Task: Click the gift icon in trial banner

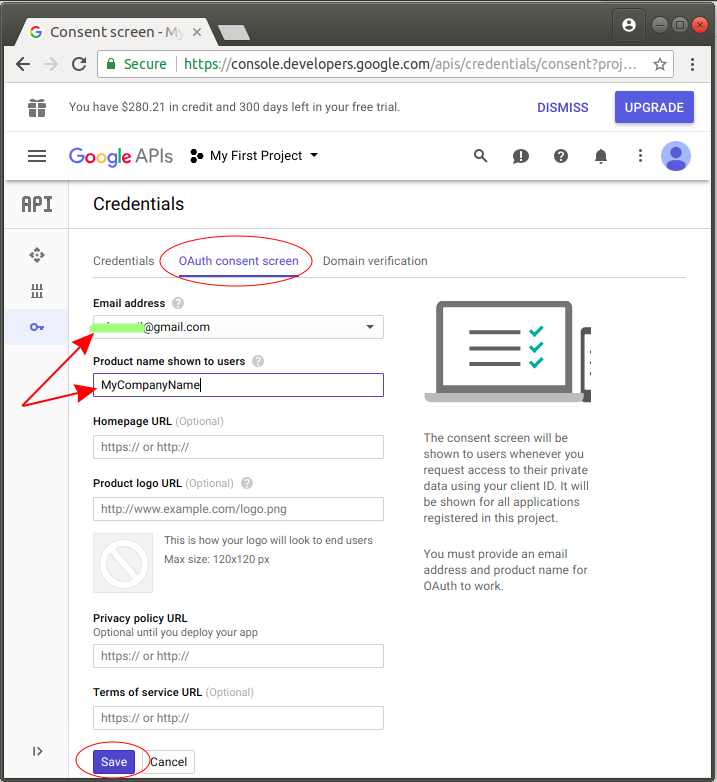Action: (37, 108)
